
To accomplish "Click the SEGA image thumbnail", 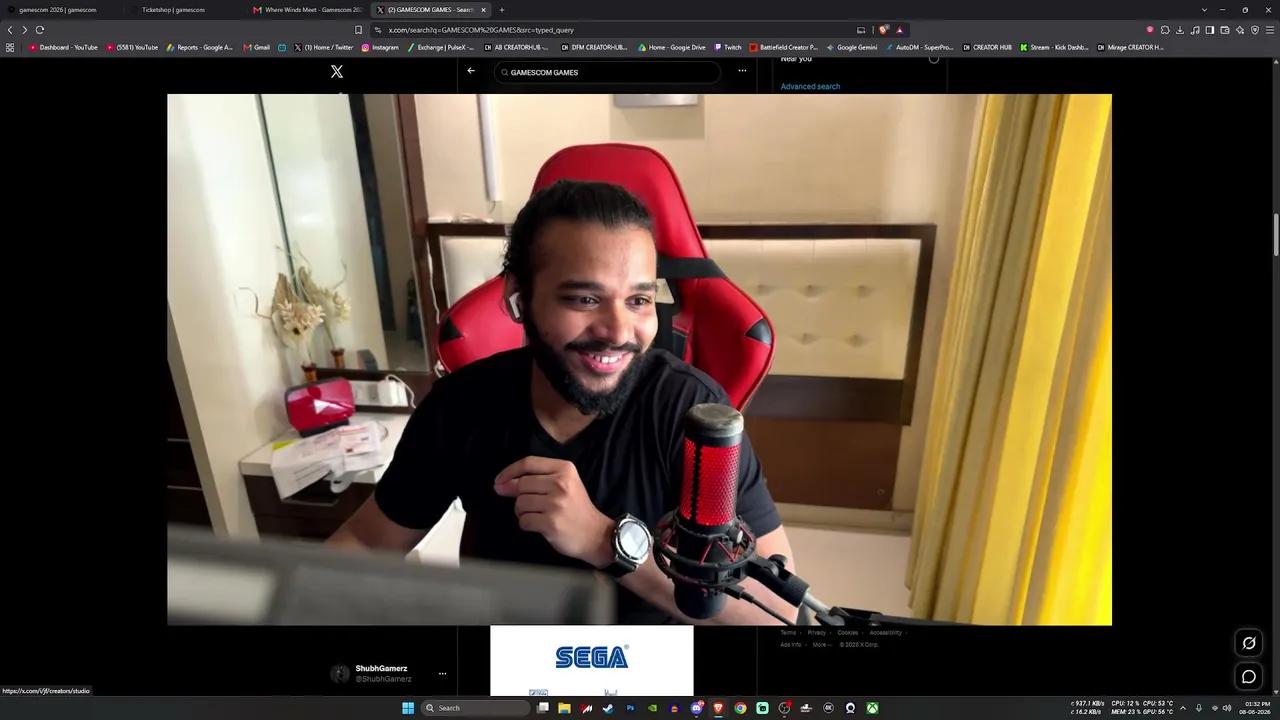I will 592,661.
